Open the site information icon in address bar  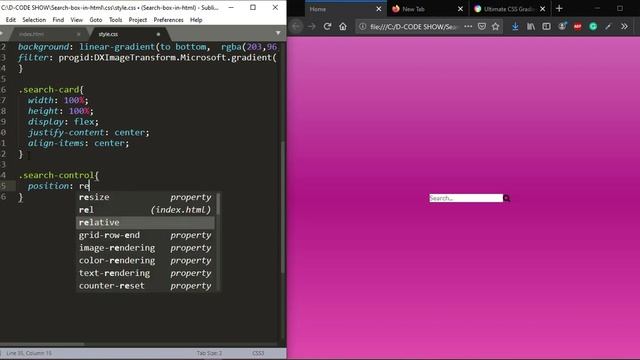pyautogui.click(x=362, y=27)
